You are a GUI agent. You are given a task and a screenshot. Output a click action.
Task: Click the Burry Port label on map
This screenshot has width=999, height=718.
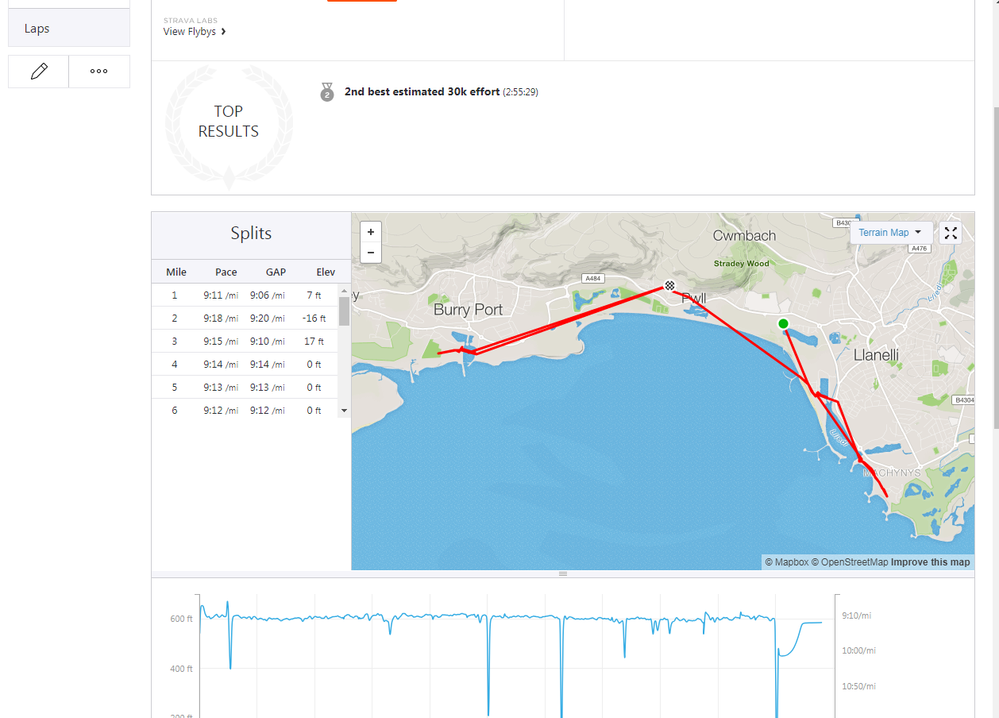468,310
